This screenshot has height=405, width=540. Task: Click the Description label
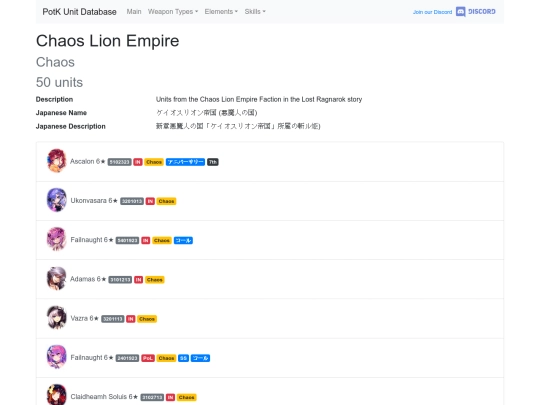[54, 99]
